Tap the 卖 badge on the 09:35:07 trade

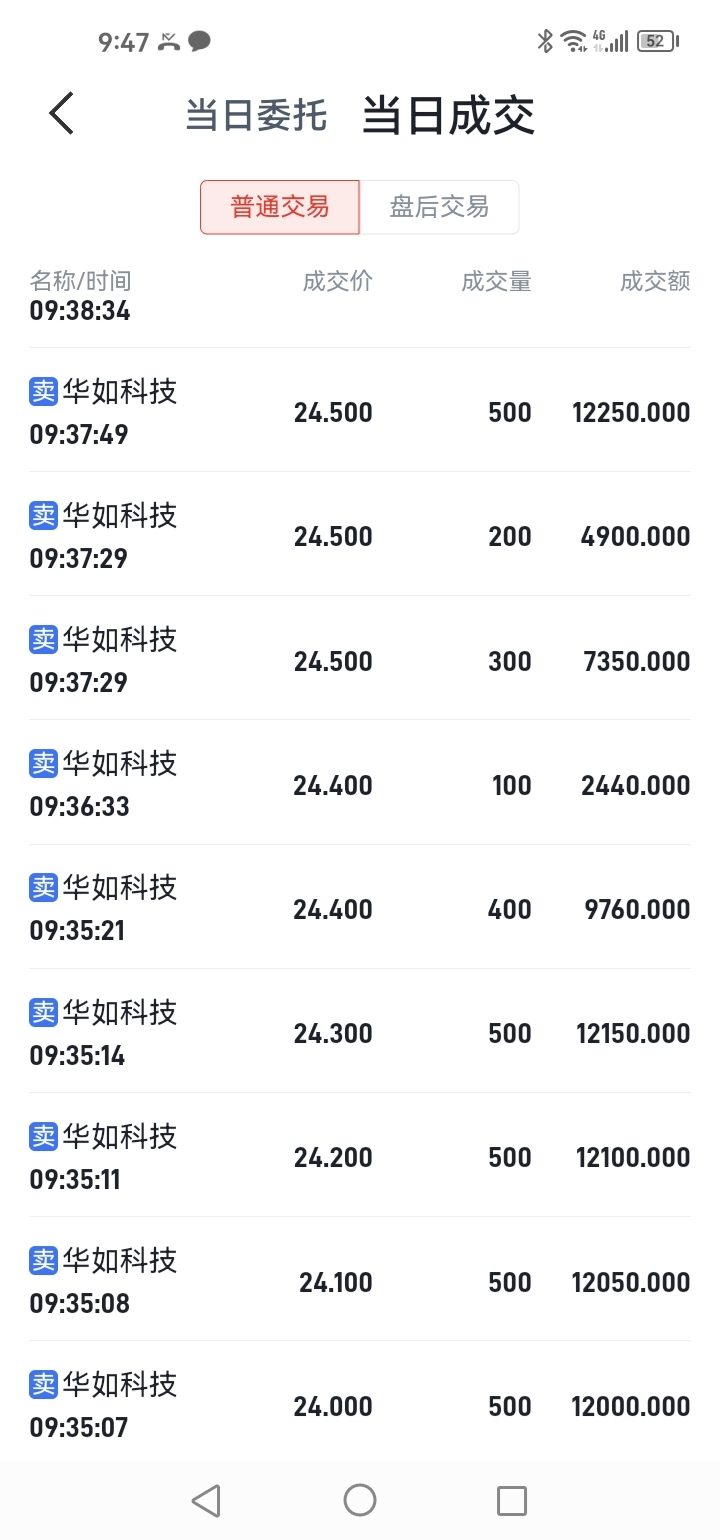click(43, 1384)
